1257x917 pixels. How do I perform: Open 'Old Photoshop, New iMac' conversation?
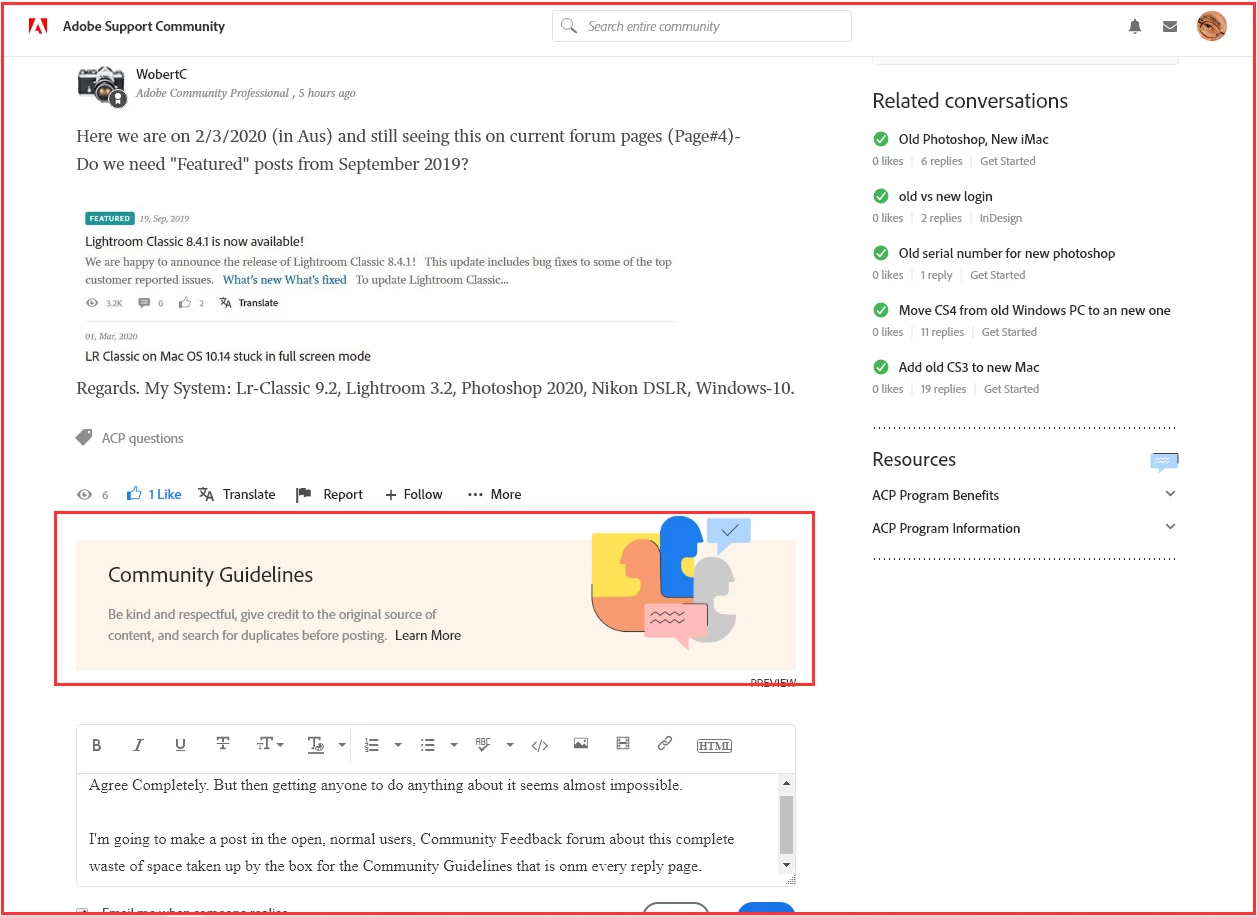click(x=973, y=139)
